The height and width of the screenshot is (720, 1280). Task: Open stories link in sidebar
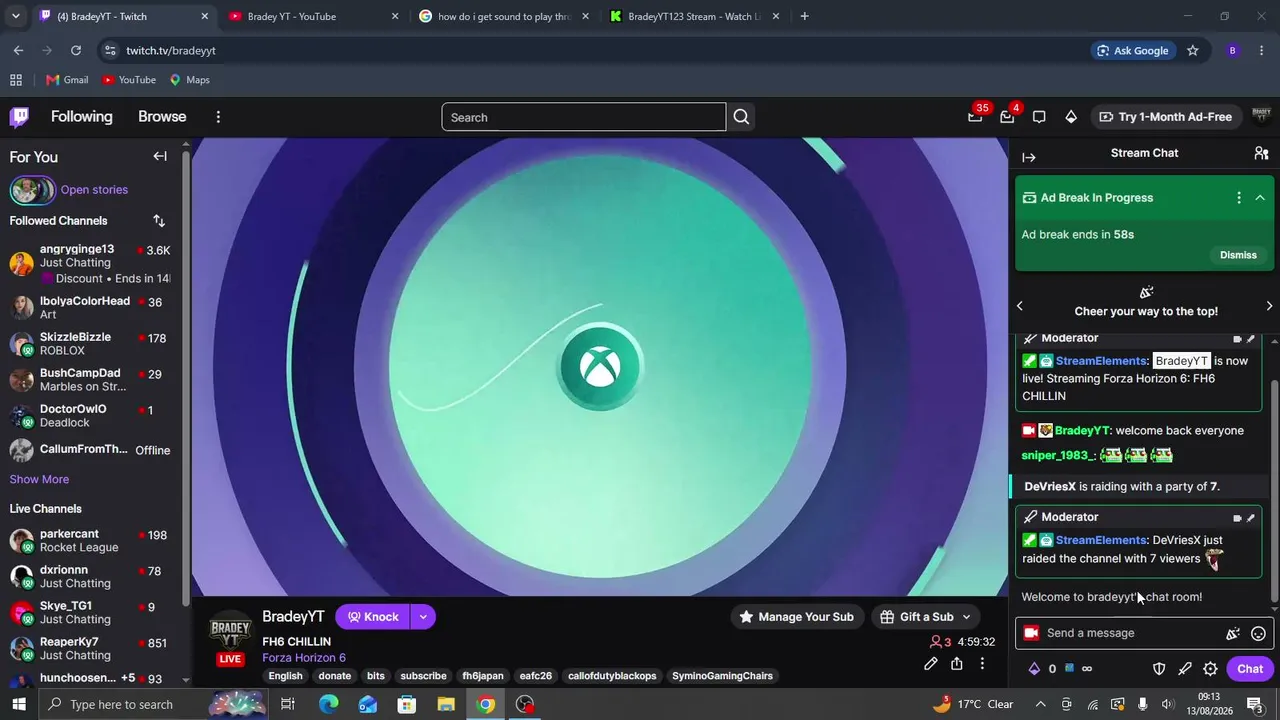coord(94,190)
